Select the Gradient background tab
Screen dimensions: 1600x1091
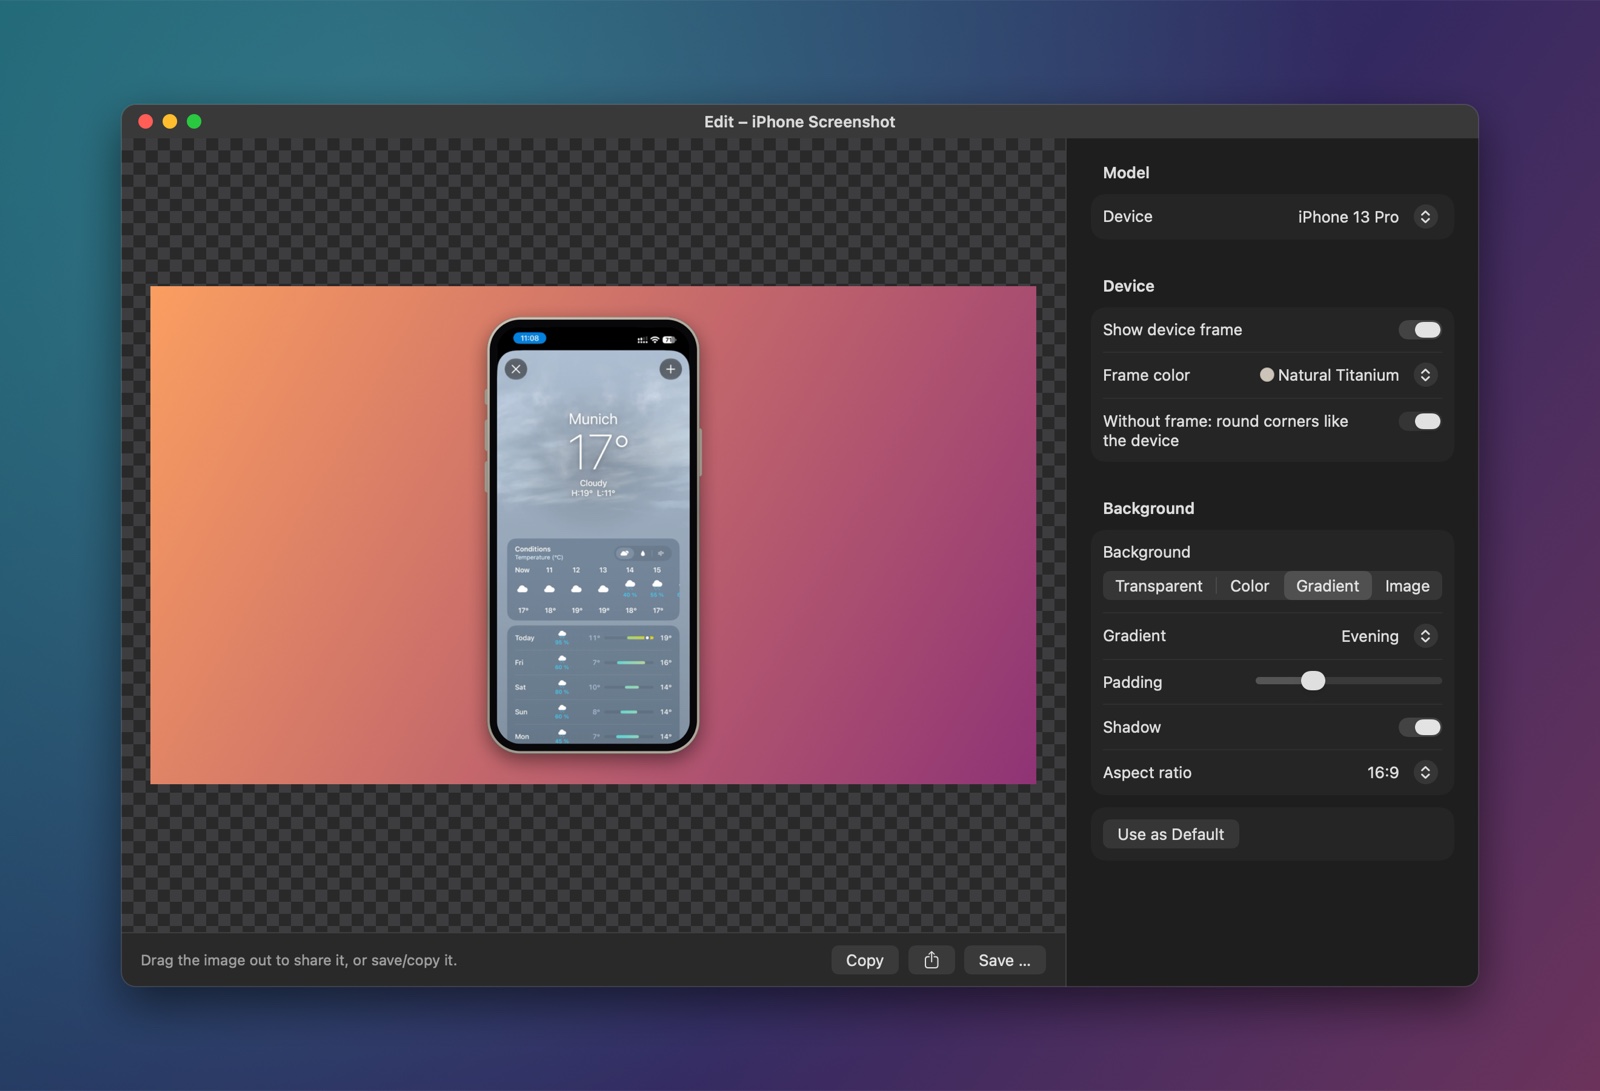[1327, 586]
